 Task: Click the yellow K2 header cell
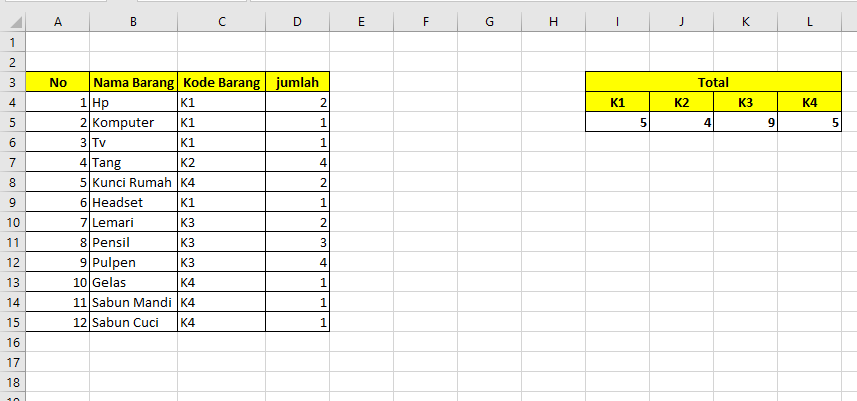tap(681, 102)
